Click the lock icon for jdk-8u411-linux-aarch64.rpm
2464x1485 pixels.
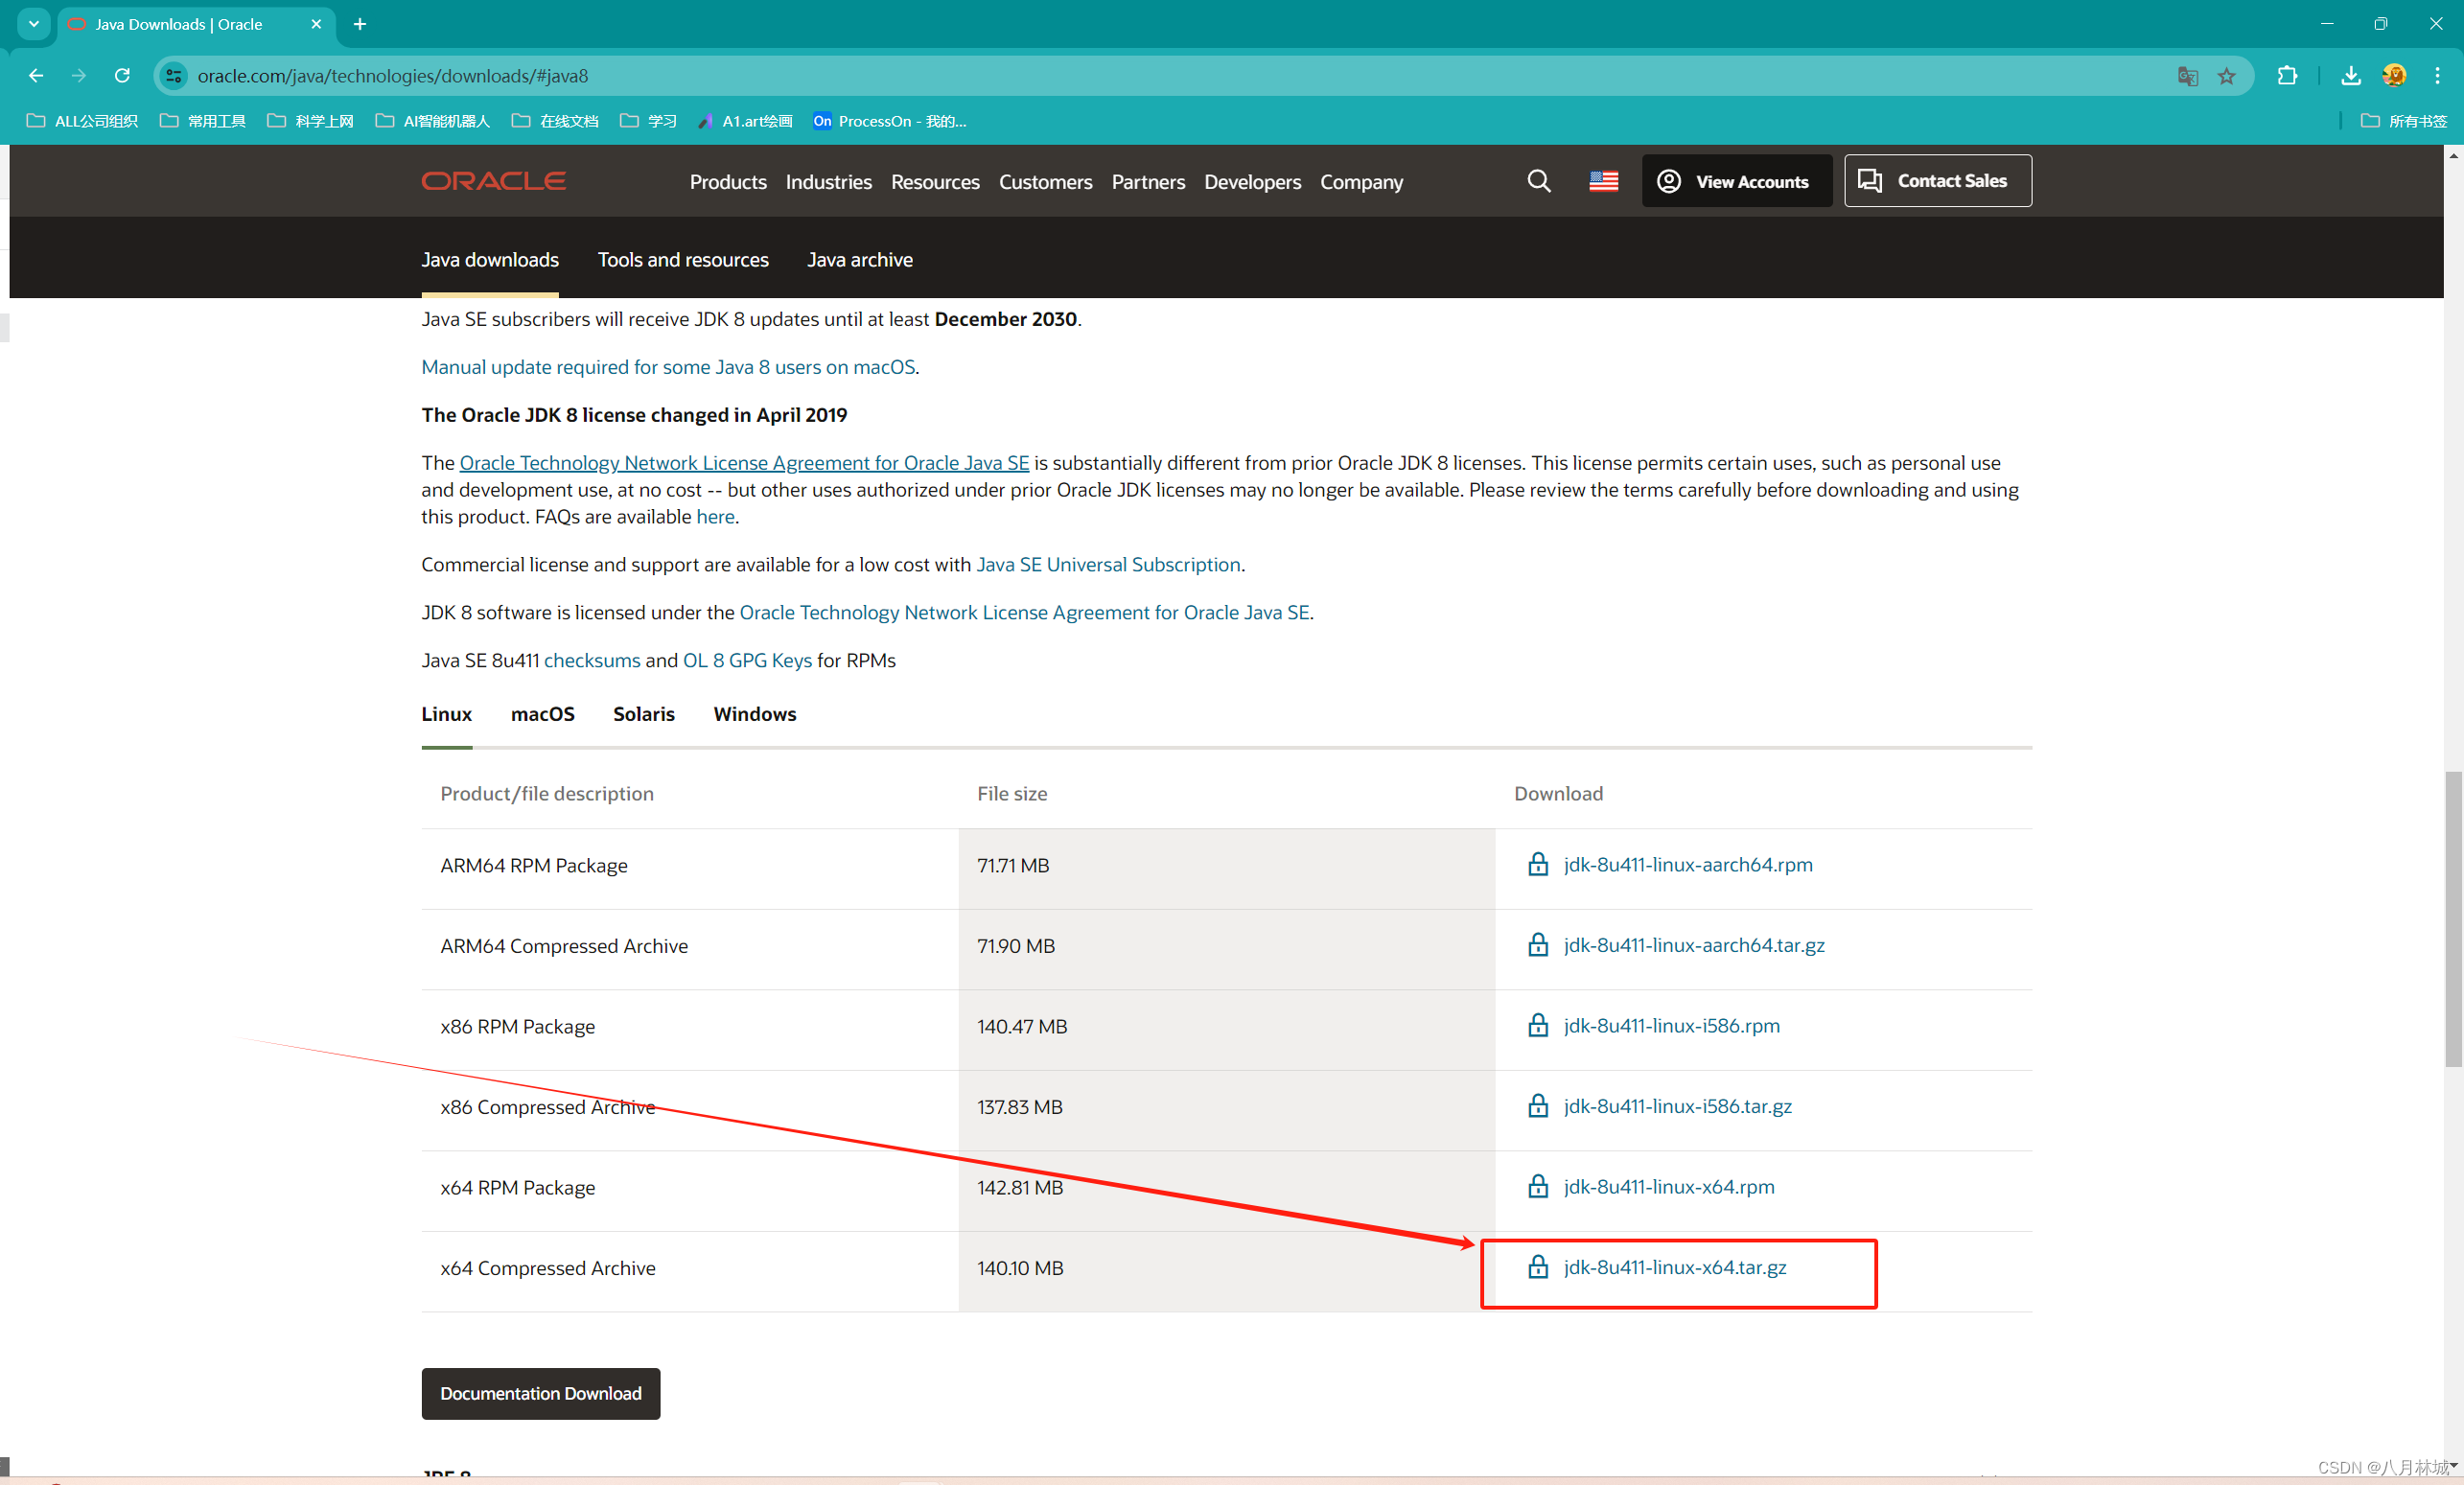[x=1538, y=864]
